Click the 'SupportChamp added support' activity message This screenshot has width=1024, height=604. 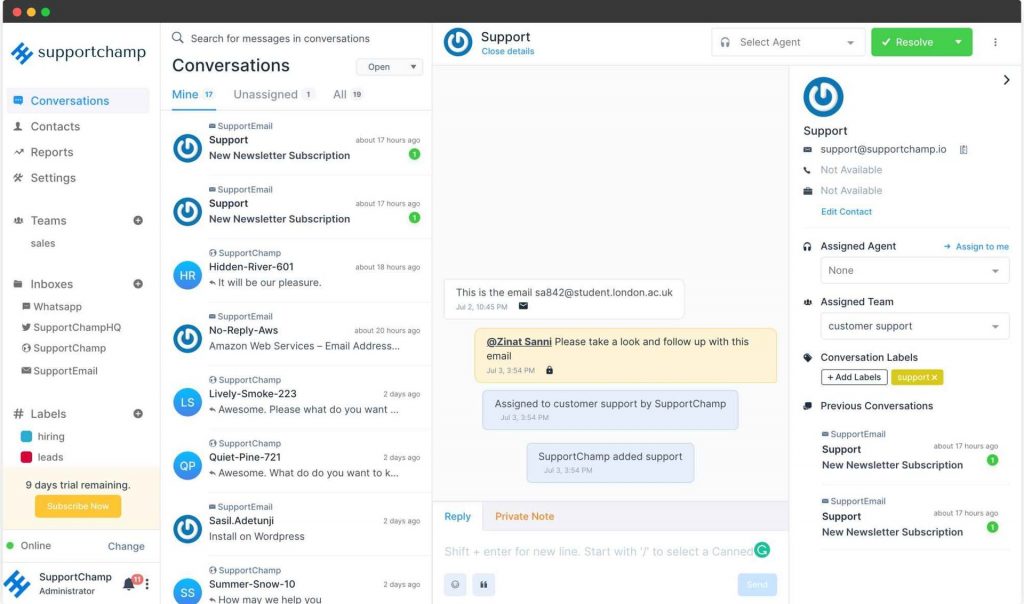click(610, 462)
